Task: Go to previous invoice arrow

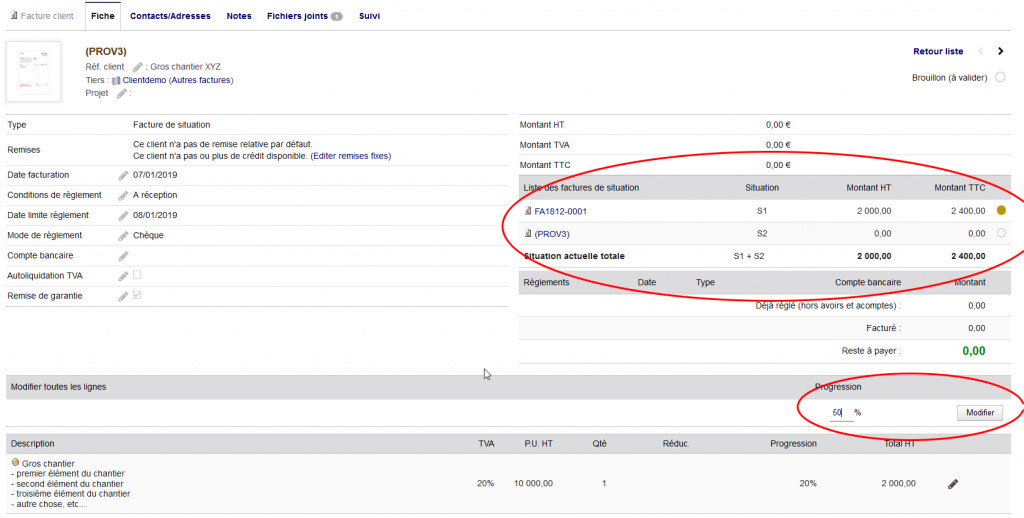Action: click(980, 51)
